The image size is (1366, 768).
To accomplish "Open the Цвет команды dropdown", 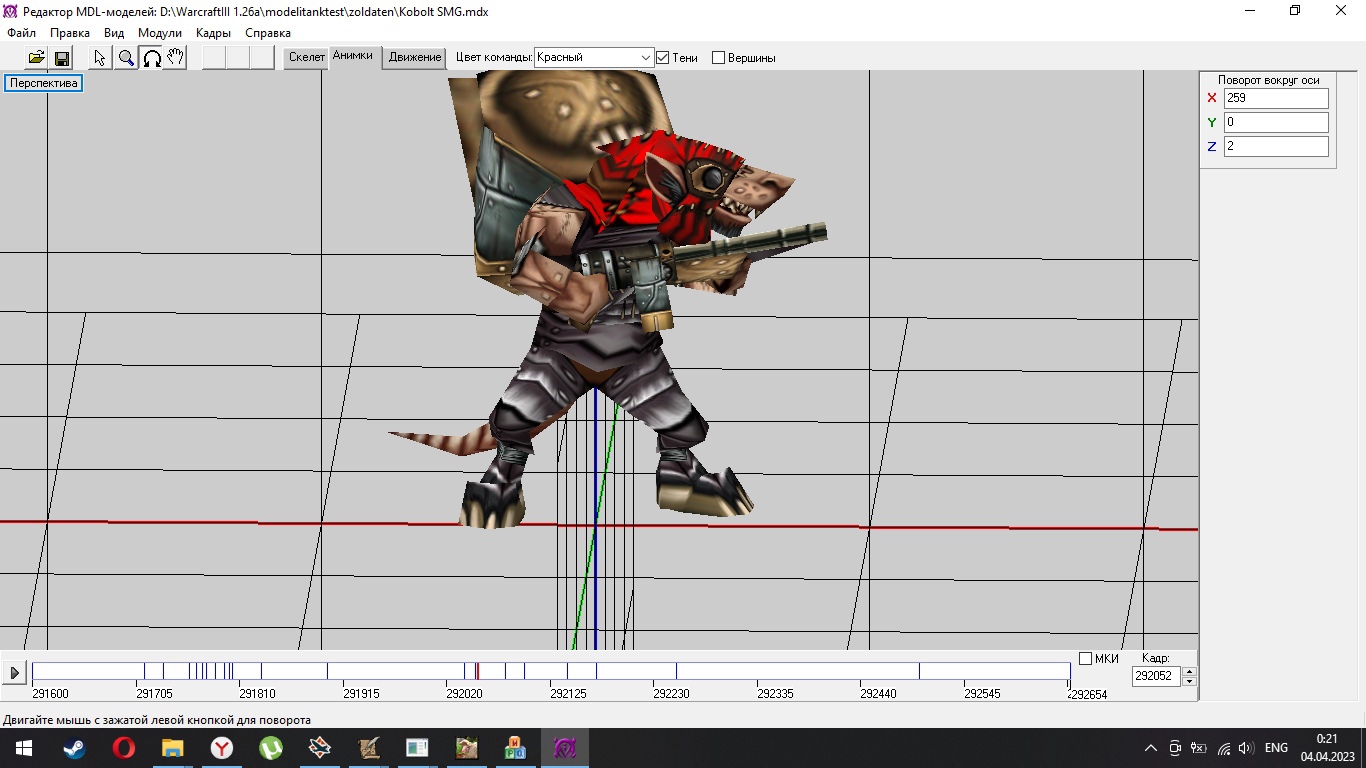I will click(594, 58).
